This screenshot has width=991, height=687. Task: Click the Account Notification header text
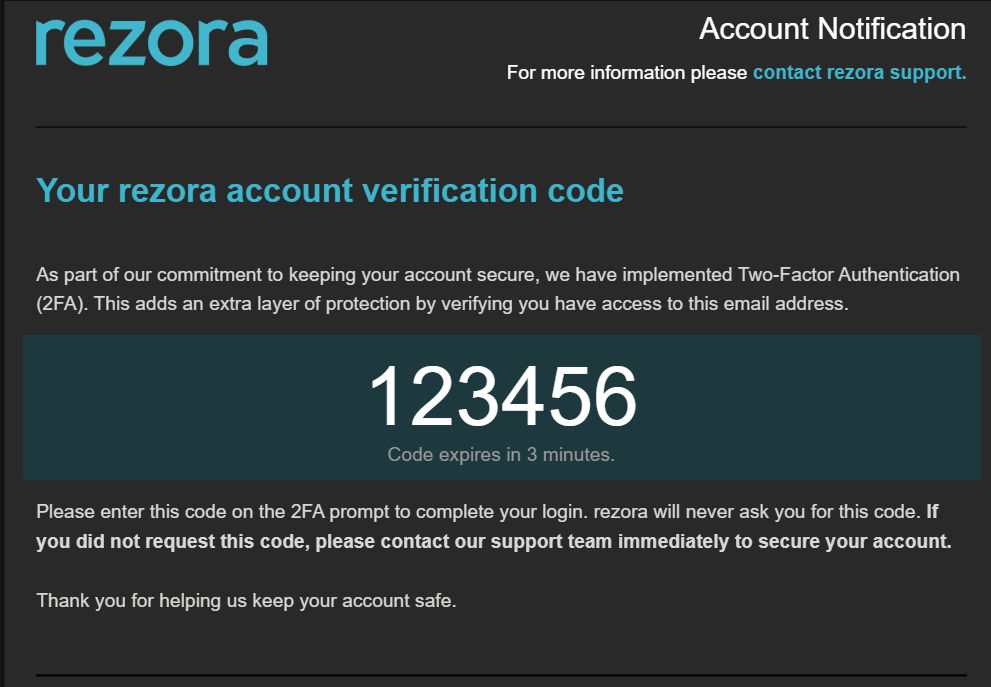pos(832,29)
